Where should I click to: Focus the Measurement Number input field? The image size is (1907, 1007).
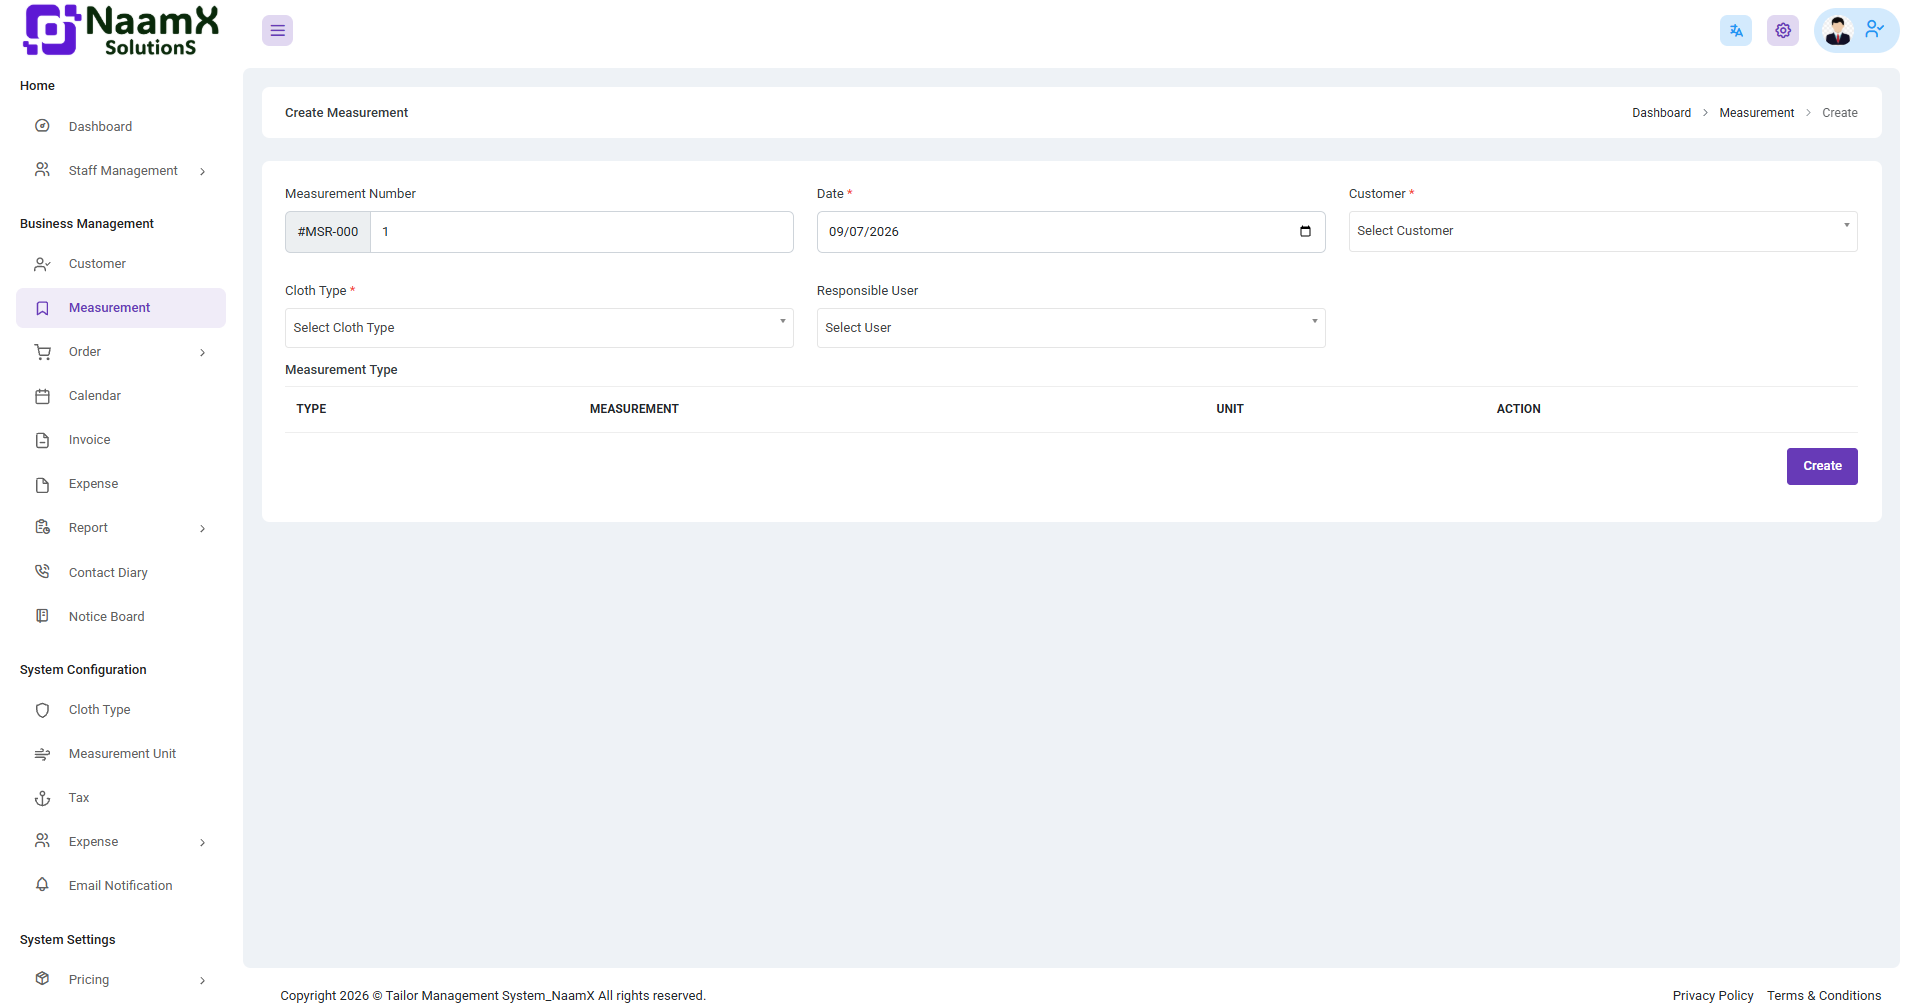point(582,232)
